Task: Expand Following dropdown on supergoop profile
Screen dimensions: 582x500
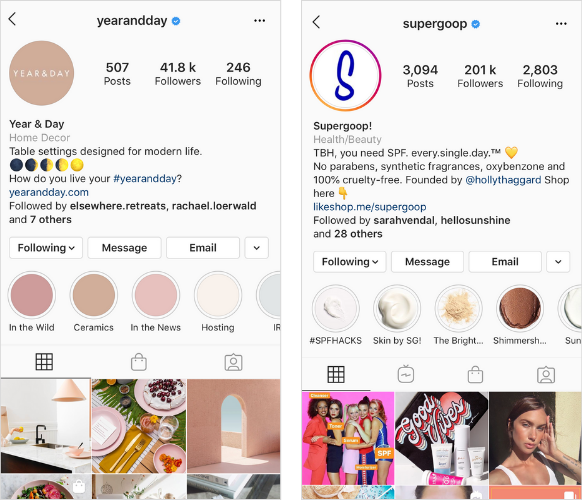Action: click(x=350, y=262)
